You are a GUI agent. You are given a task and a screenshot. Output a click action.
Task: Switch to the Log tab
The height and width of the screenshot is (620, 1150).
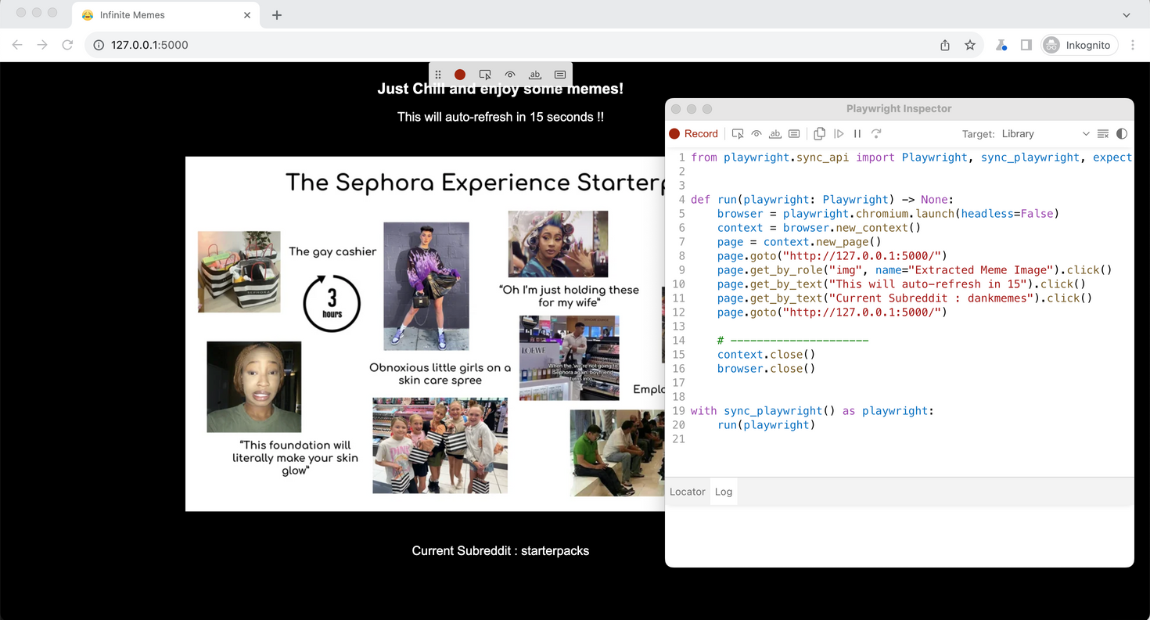(x=724, y=492)
